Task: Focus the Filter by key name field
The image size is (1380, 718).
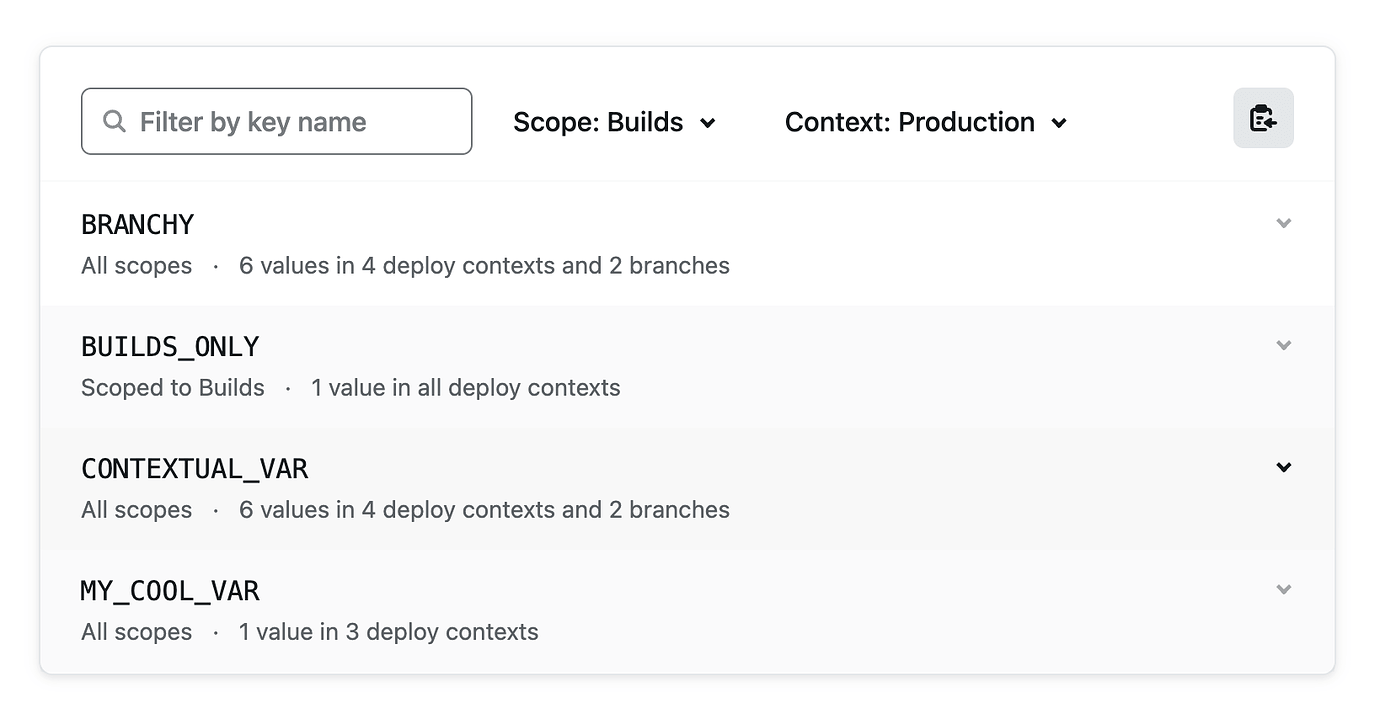Action: [290, 122]
